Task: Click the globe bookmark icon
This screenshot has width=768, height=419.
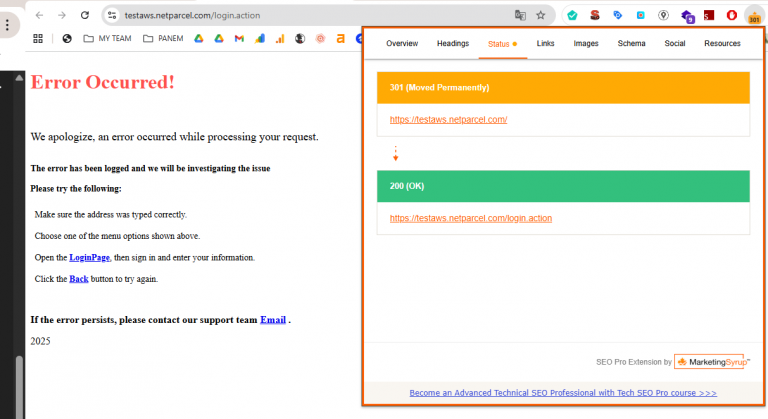Action: tap(67, 38)
